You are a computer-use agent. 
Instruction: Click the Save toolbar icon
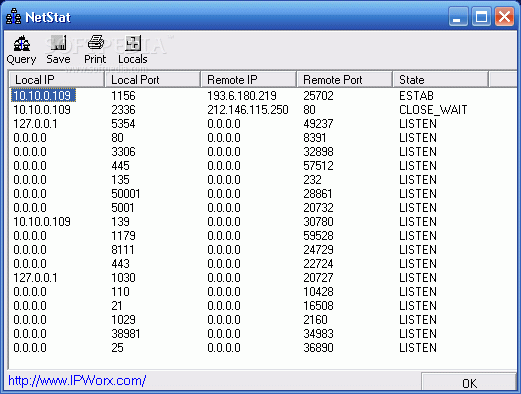58,50
